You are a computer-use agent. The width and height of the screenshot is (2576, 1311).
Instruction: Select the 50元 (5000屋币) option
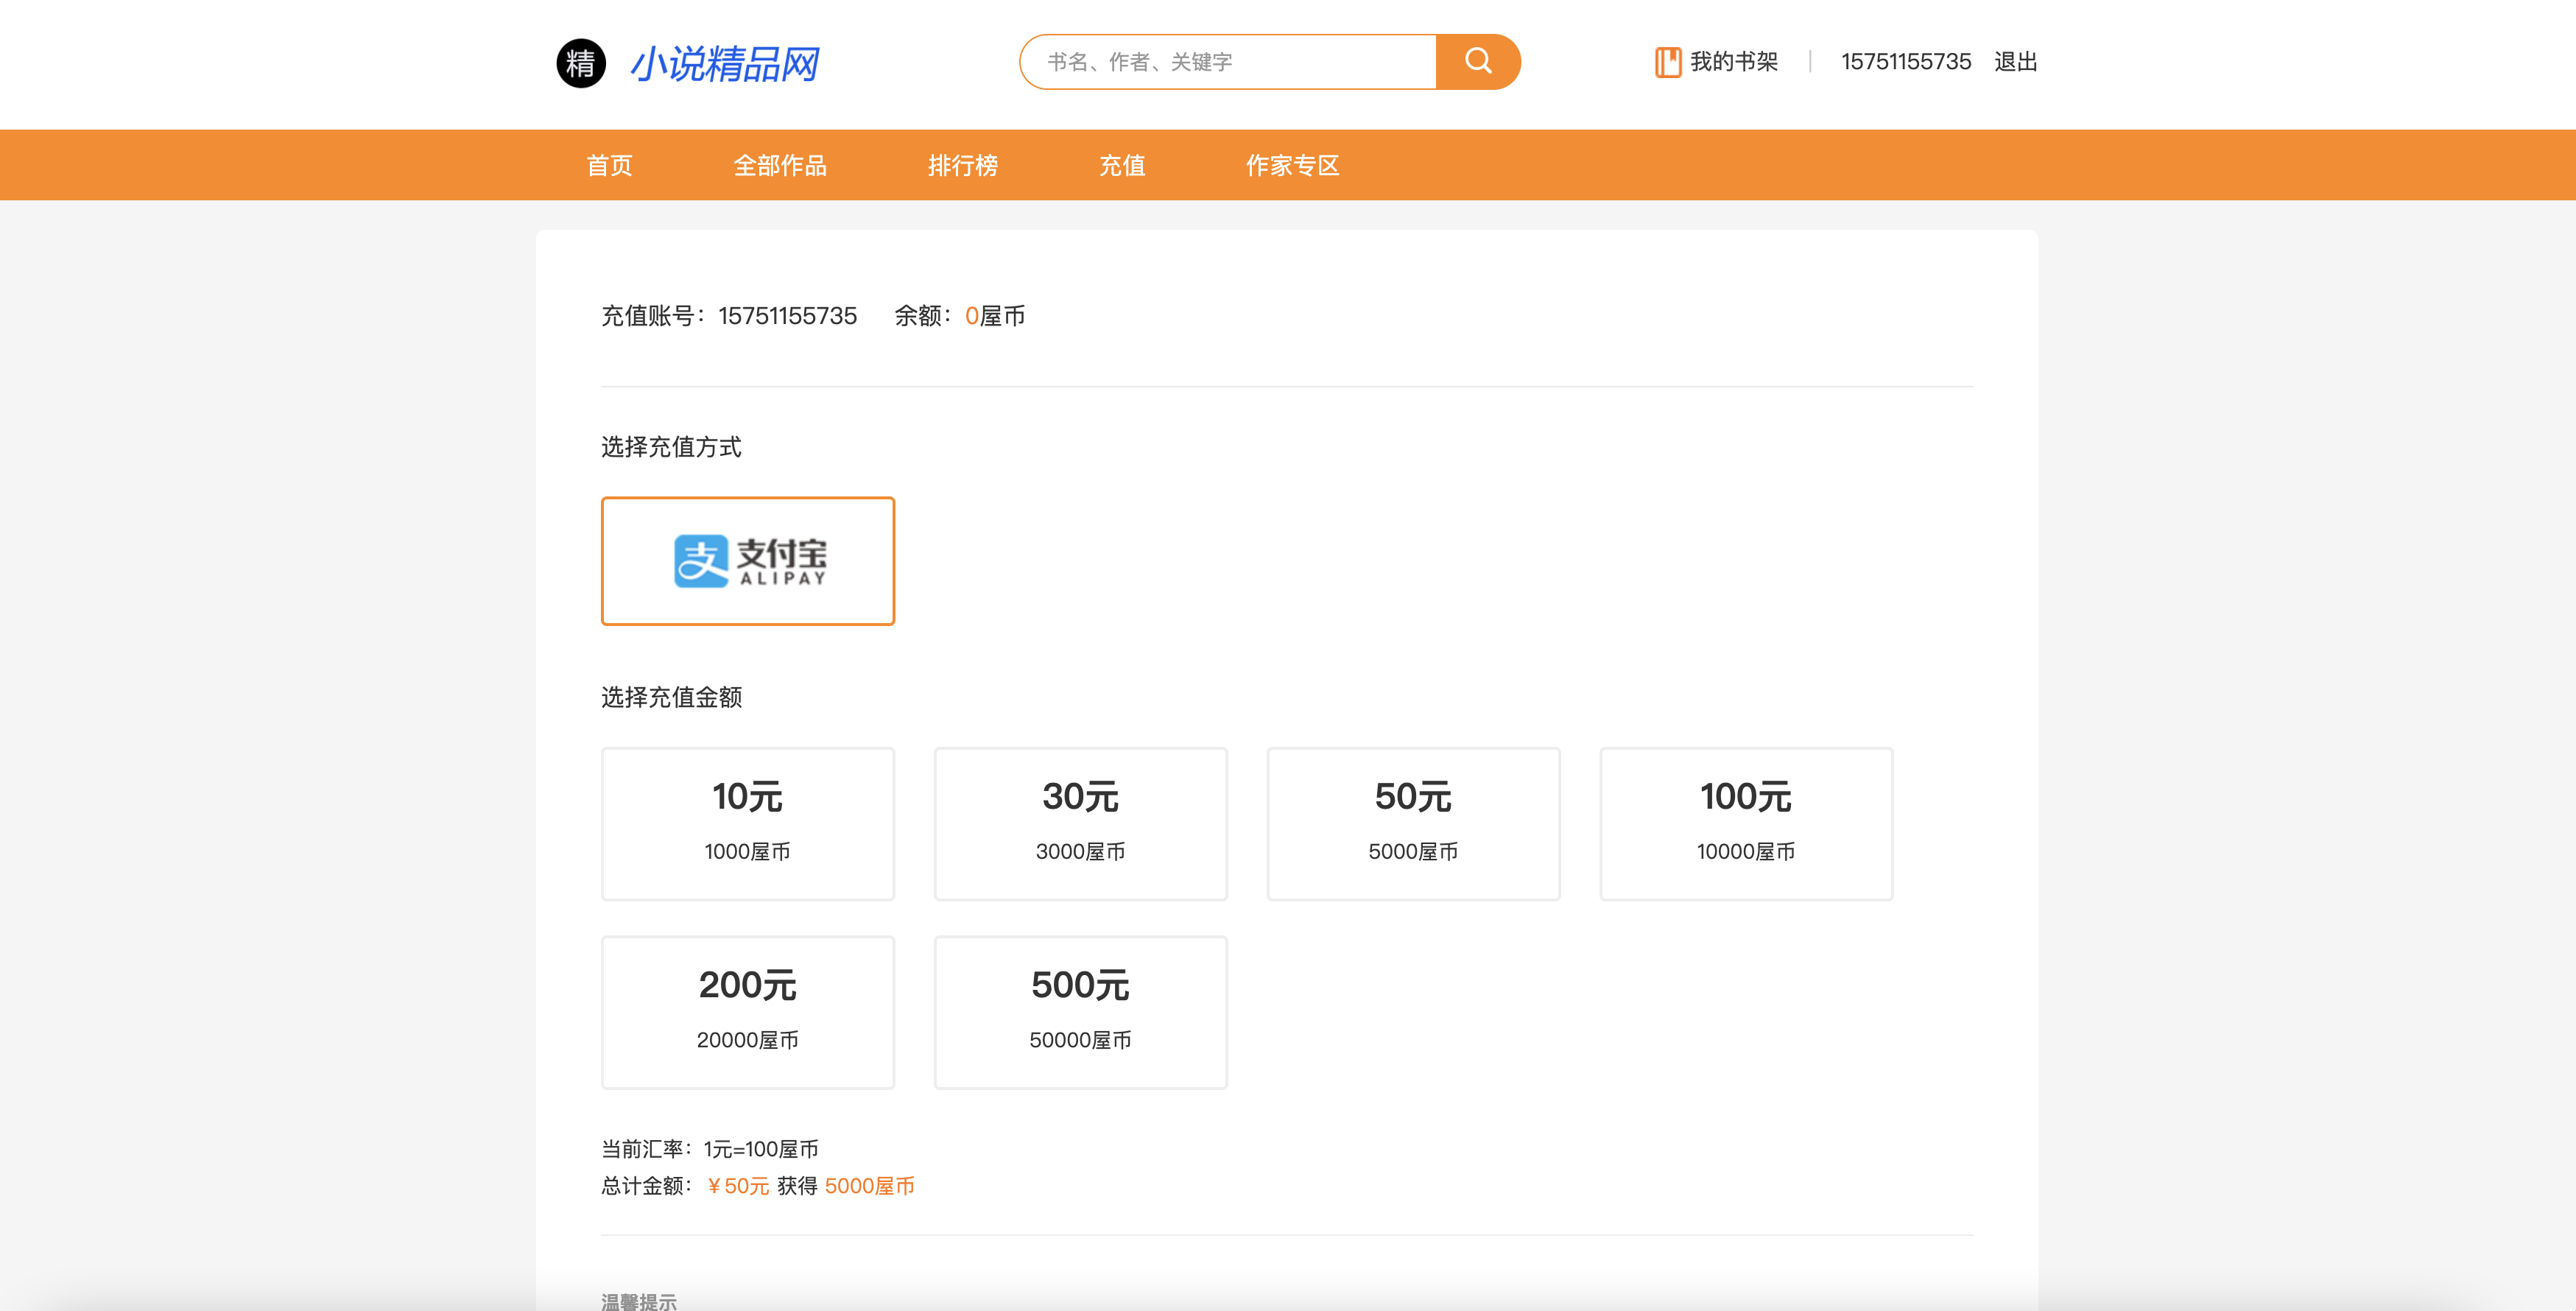click(1412, 823)
